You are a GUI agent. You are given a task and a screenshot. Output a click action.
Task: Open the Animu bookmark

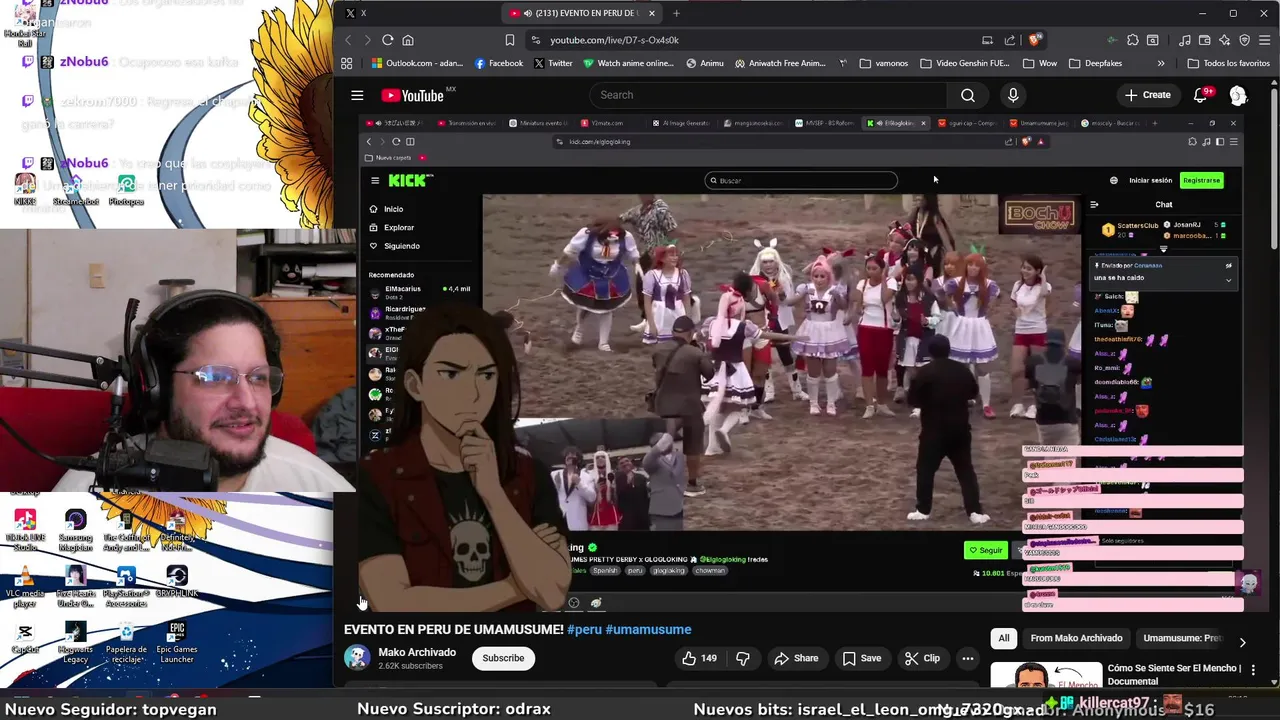[705, 63]
